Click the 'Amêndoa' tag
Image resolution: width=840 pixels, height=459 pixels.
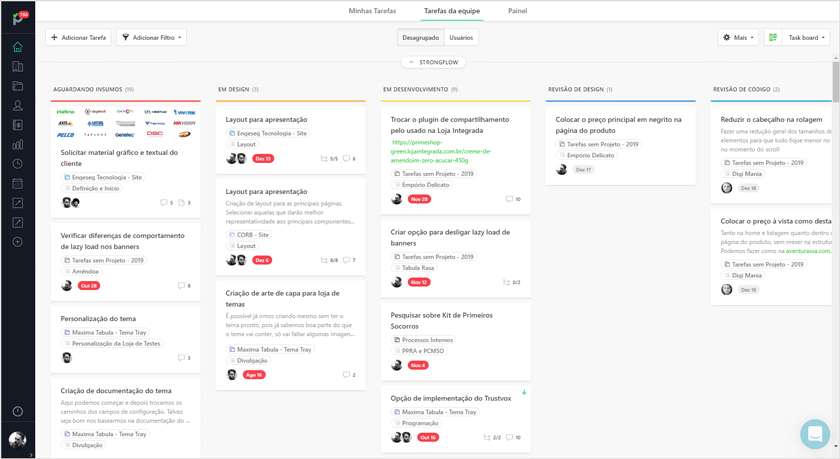81,272
